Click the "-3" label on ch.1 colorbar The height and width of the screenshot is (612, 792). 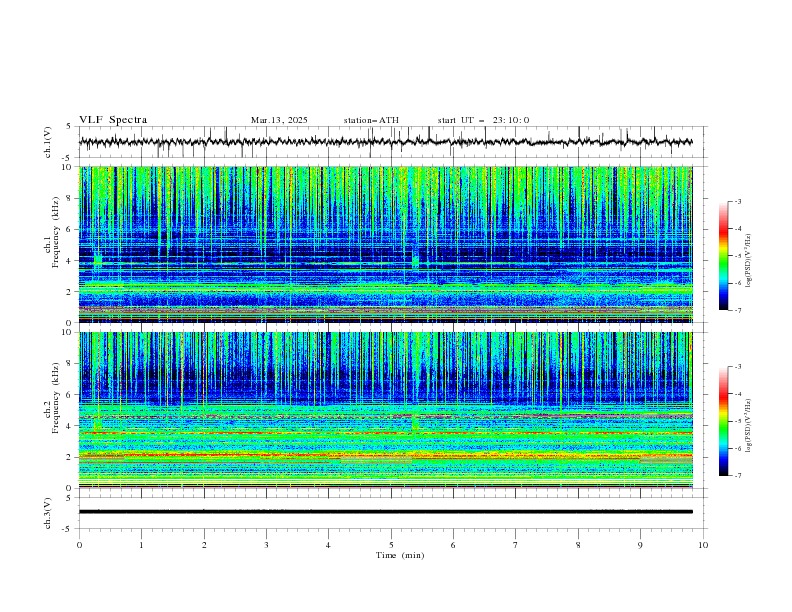(x=737, y=201)
